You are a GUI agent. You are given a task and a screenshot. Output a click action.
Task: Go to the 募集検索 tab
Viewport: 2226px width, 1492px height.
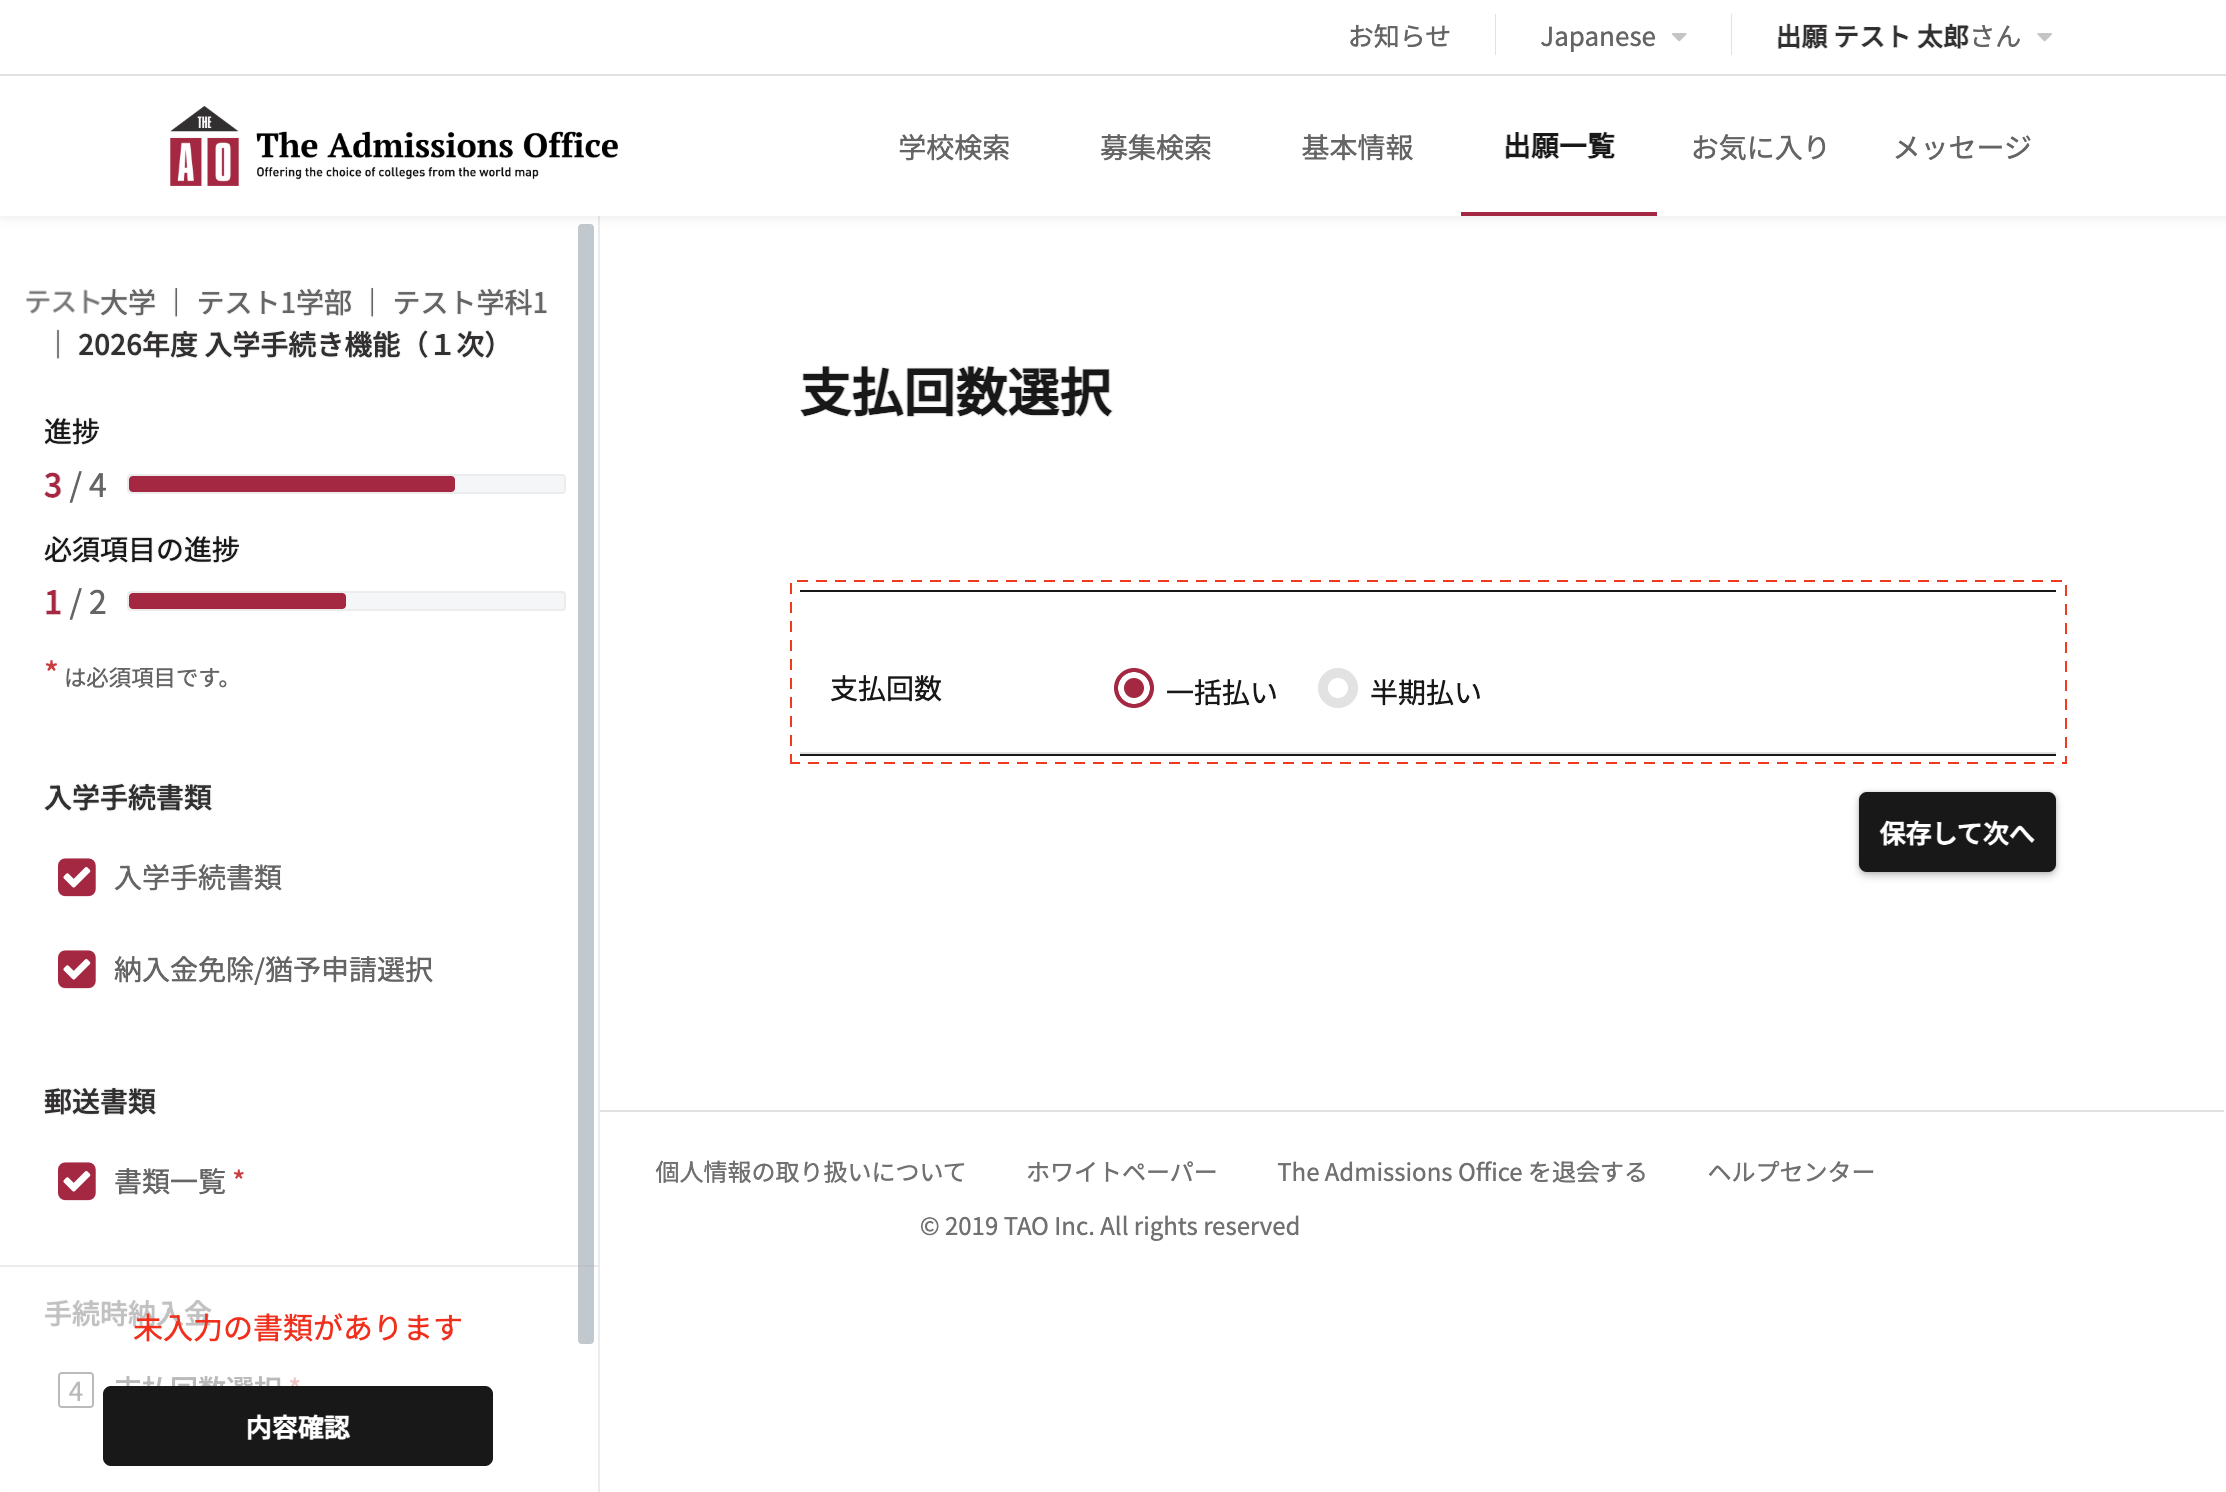(1155, 147)
